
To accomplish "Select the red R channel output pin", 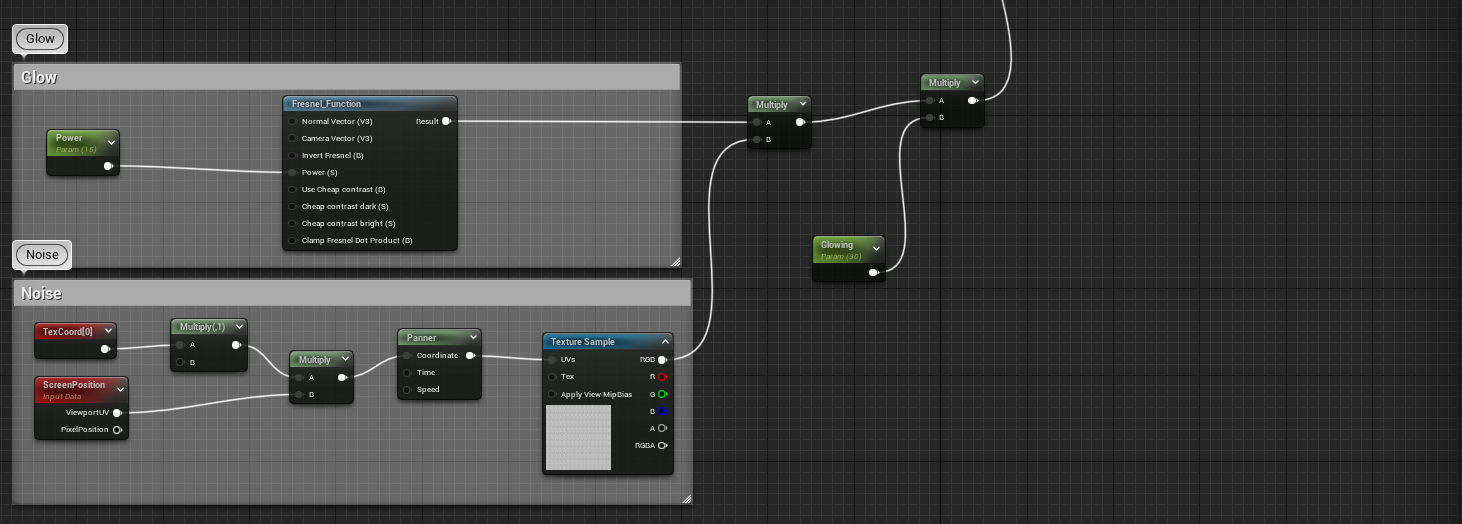I will [662, 377].
